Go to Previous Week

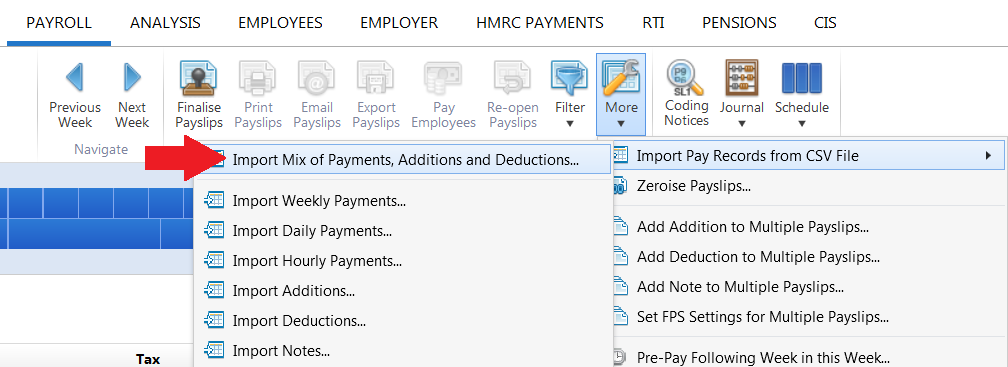tap(75, 94)
